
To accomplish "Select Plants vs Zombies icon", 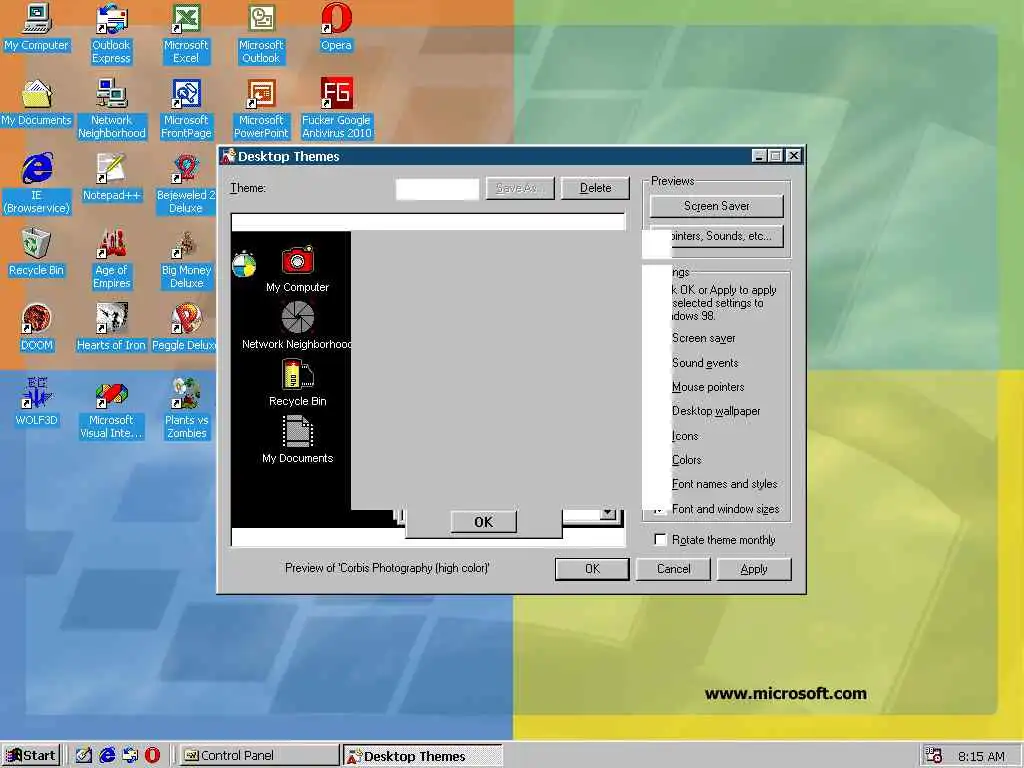I will [x=186, y=409].
